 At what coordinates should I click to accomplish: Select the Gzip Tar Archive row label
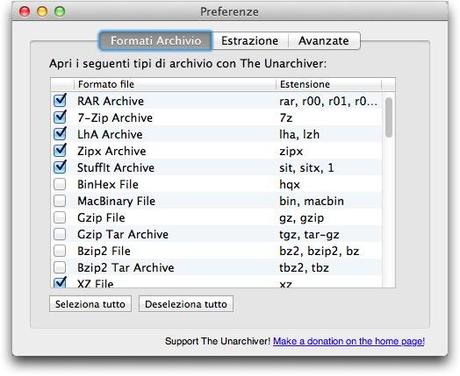pos(123,234)
